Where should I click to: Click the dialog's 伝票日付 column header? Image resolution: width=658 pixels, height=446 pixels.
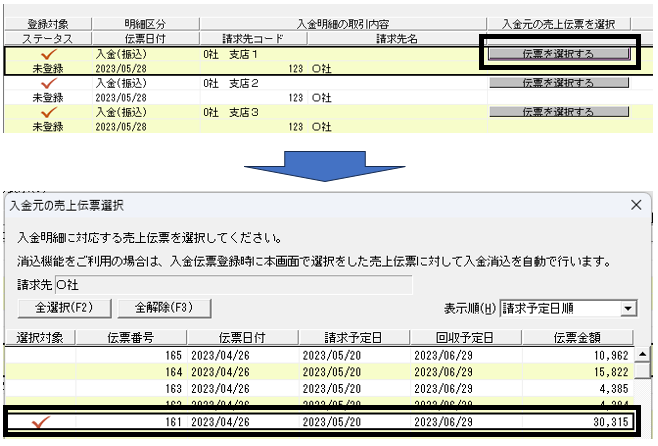point(242,337)
